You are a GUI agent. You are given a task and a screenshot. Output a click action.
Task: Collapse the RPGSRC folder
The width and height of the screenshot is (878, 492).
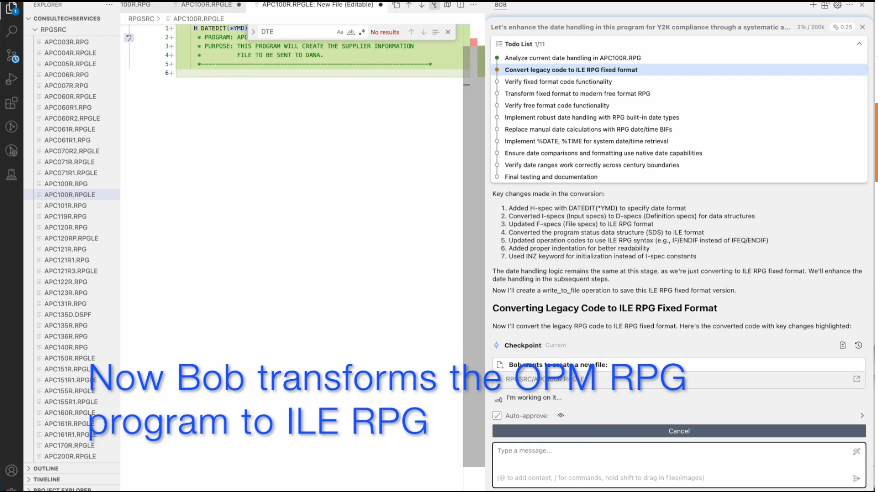[x=36, y=30]
